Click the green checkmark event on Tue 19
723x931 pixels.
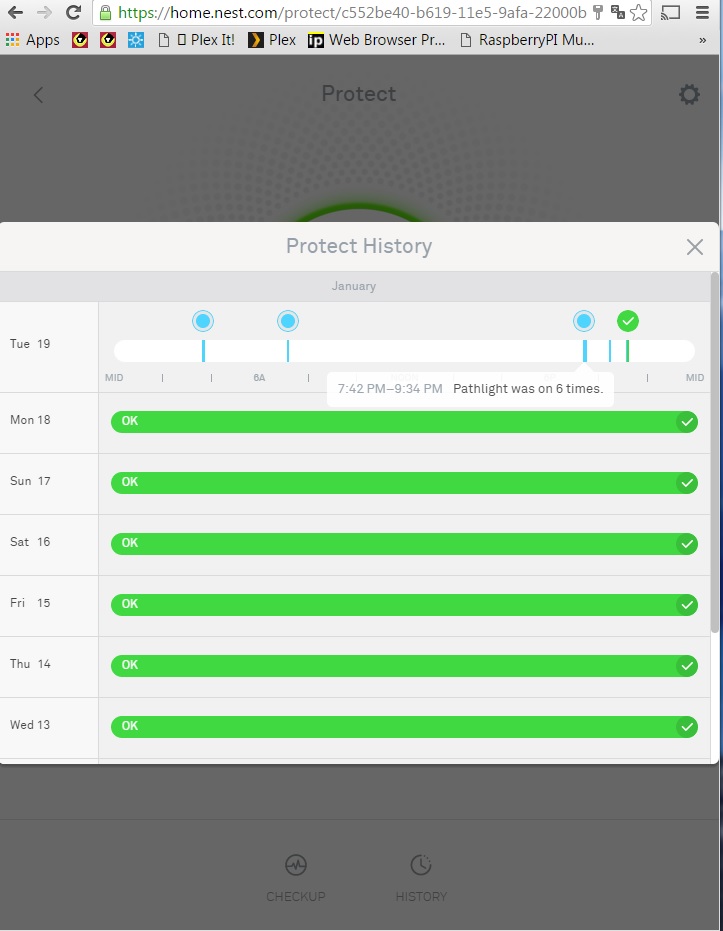[x=627, y=321]
